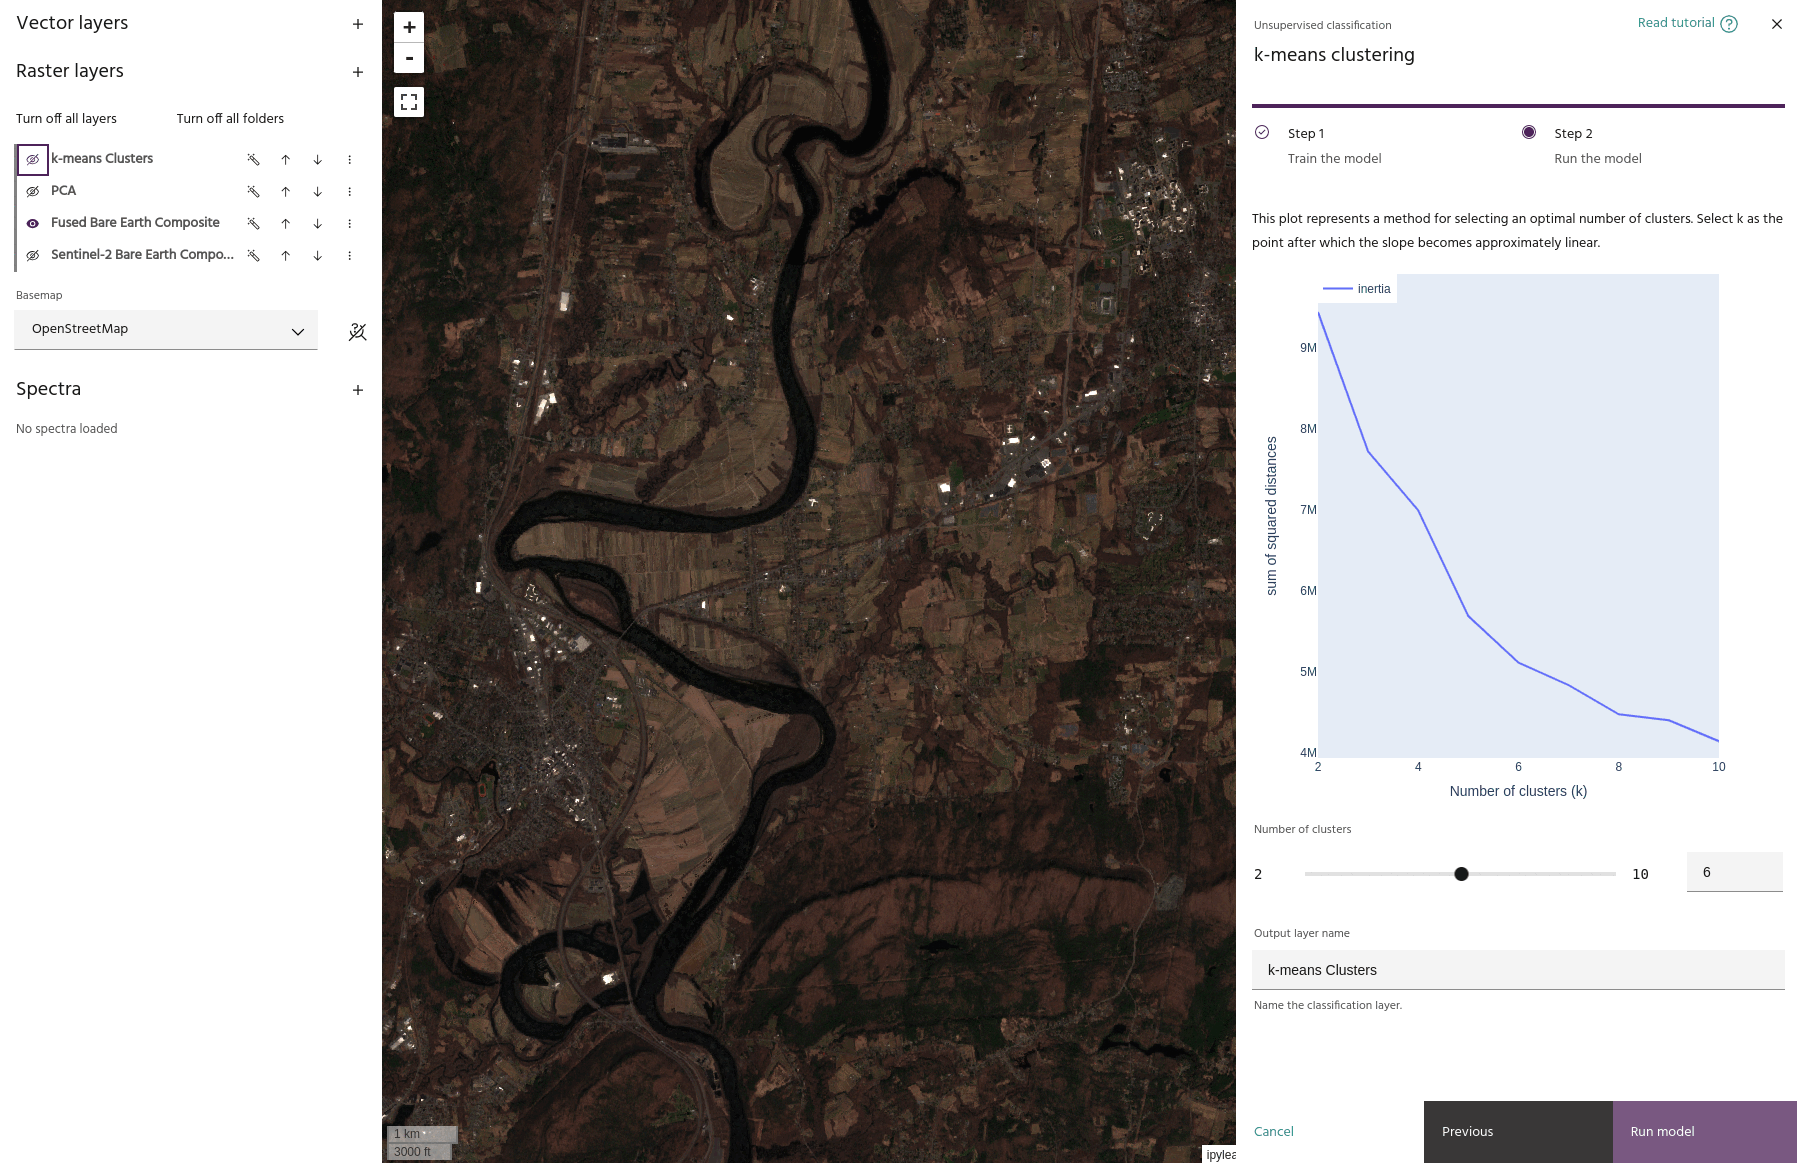Hide the Fused Bare Earth Composite layer
This screenshot has width=1797, height=1163.
[x=33, y=223]
